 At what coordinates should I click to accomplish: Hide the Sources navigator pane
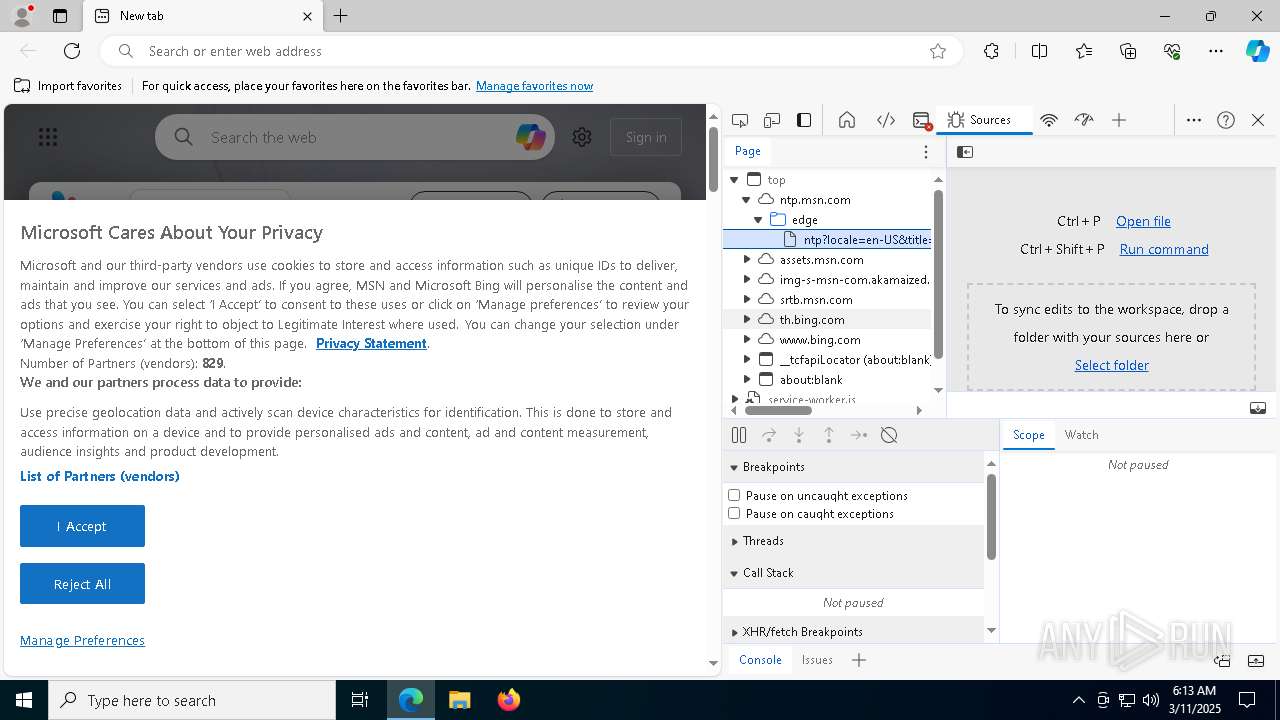point(965,152)
